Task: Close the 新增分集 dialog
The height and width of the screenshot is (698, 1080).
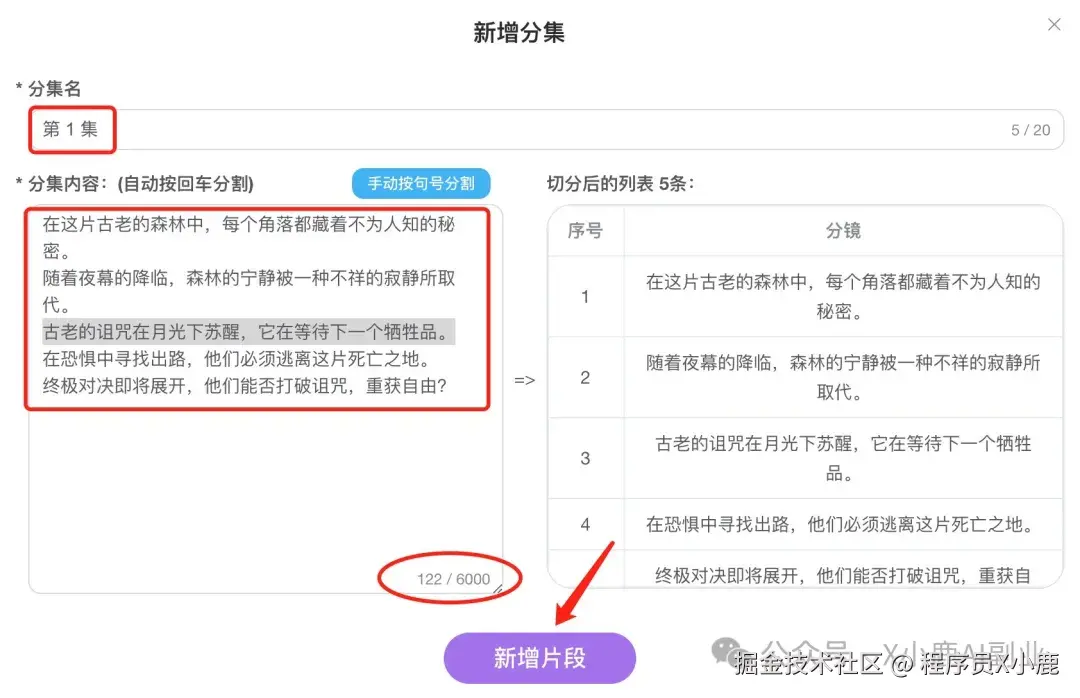Action: 1054,24
